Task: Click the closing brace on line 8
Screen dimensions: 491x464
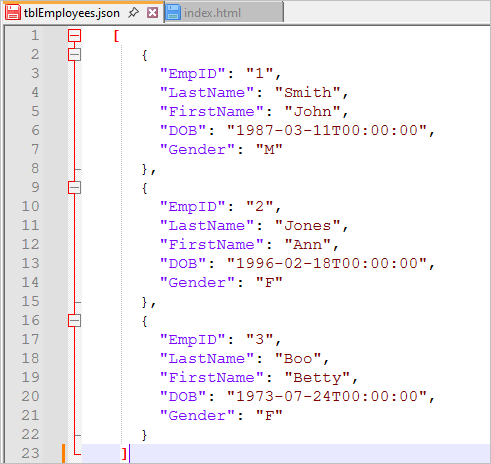Action: (x=144, y=169)
